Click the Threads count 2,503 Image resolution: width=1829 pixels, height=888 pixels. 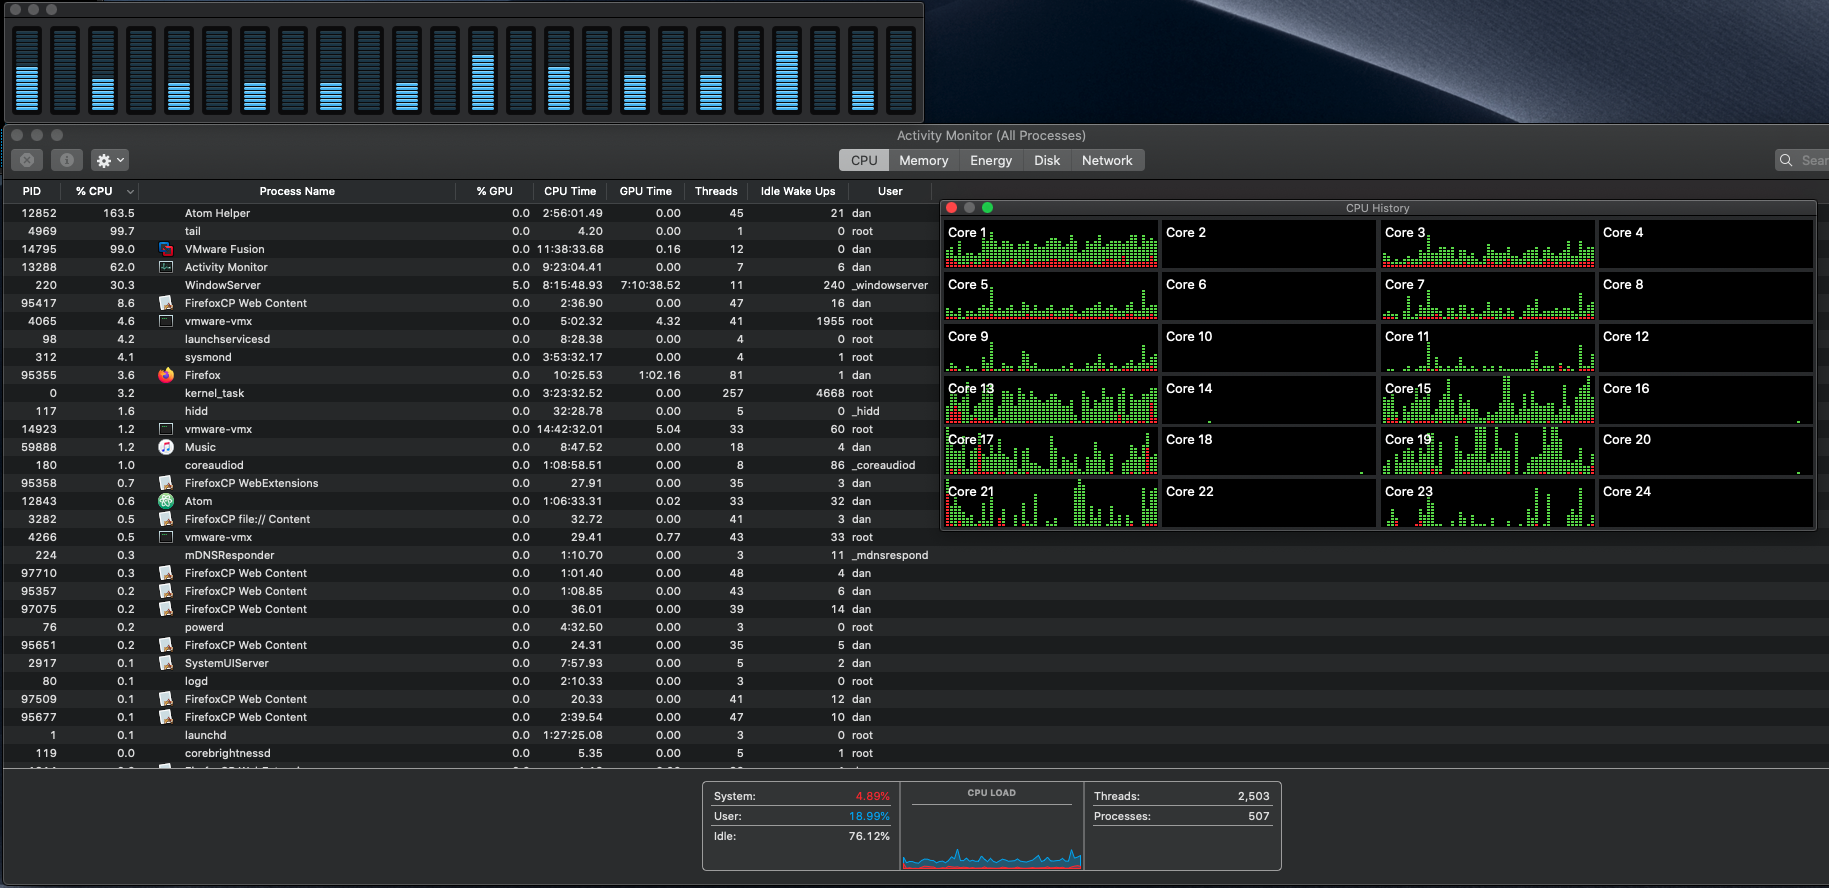click(1253, 796)
